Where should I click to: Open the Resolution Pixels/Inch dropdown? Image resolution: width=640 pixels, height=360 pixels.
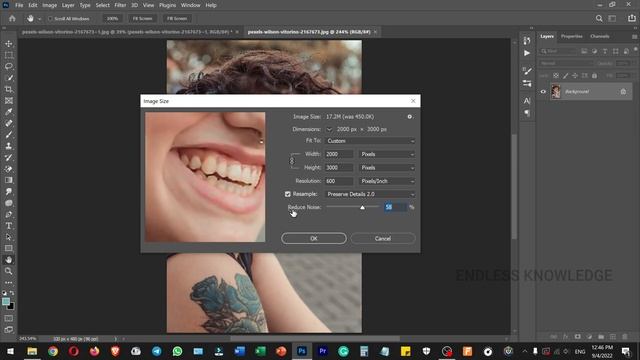[387, 181]
